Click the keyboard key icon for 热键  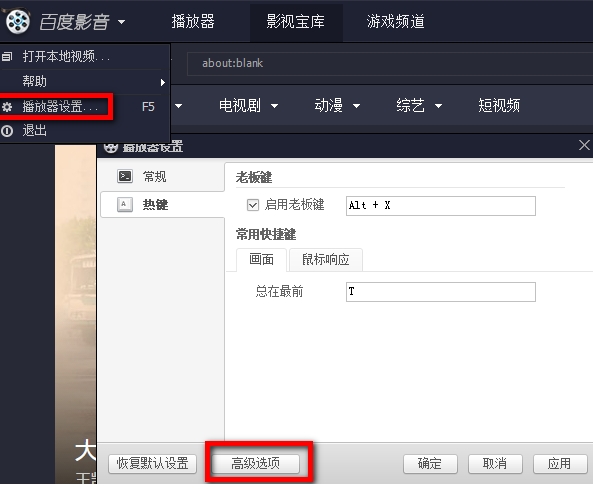tap(125, 205)
